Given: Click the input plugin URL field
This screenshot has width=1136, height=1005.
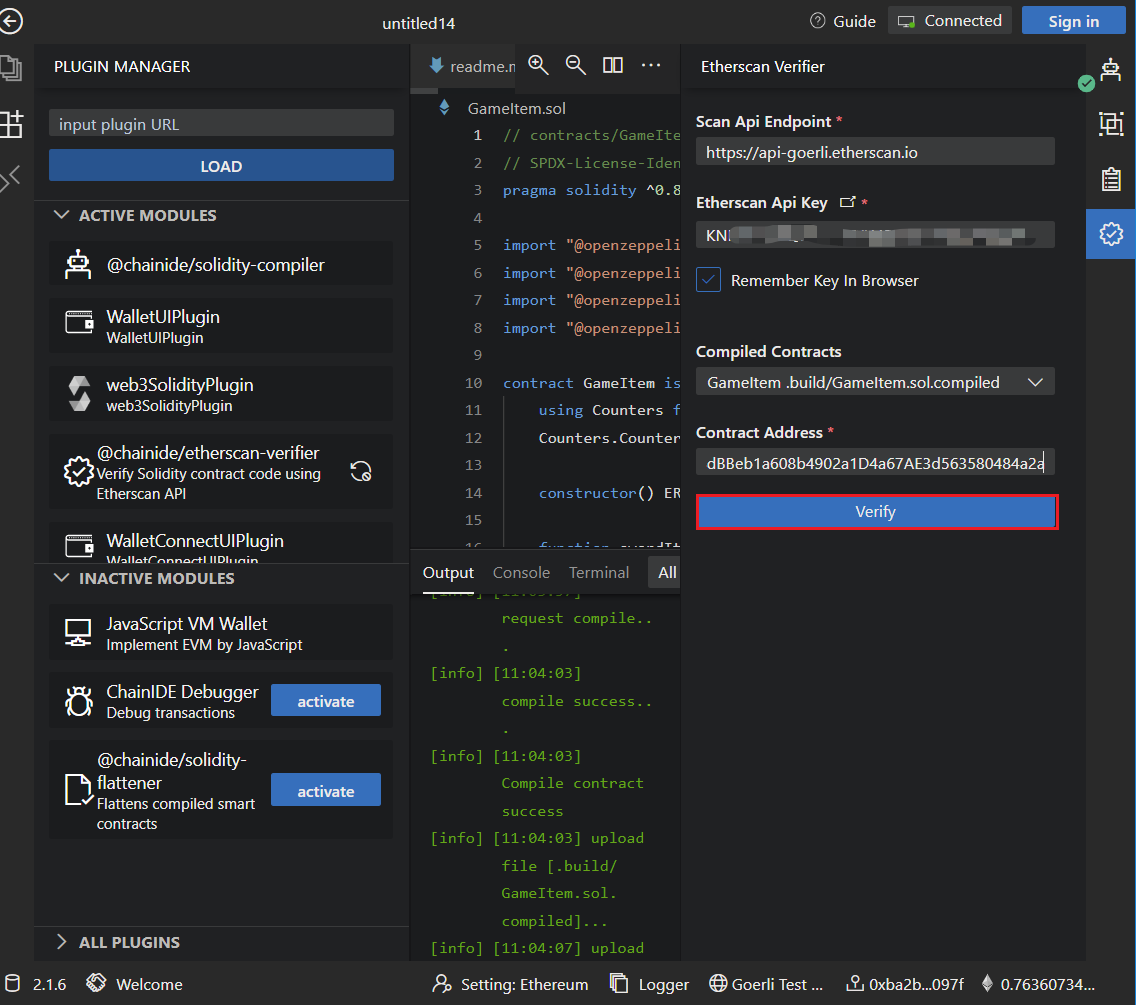Looking at the screenshot, I should click(x=221, y=124).
